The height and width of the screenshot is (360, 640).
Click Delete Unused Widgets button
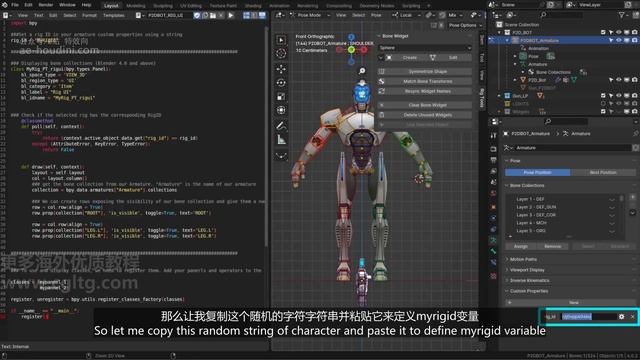(x=427, y=115)
